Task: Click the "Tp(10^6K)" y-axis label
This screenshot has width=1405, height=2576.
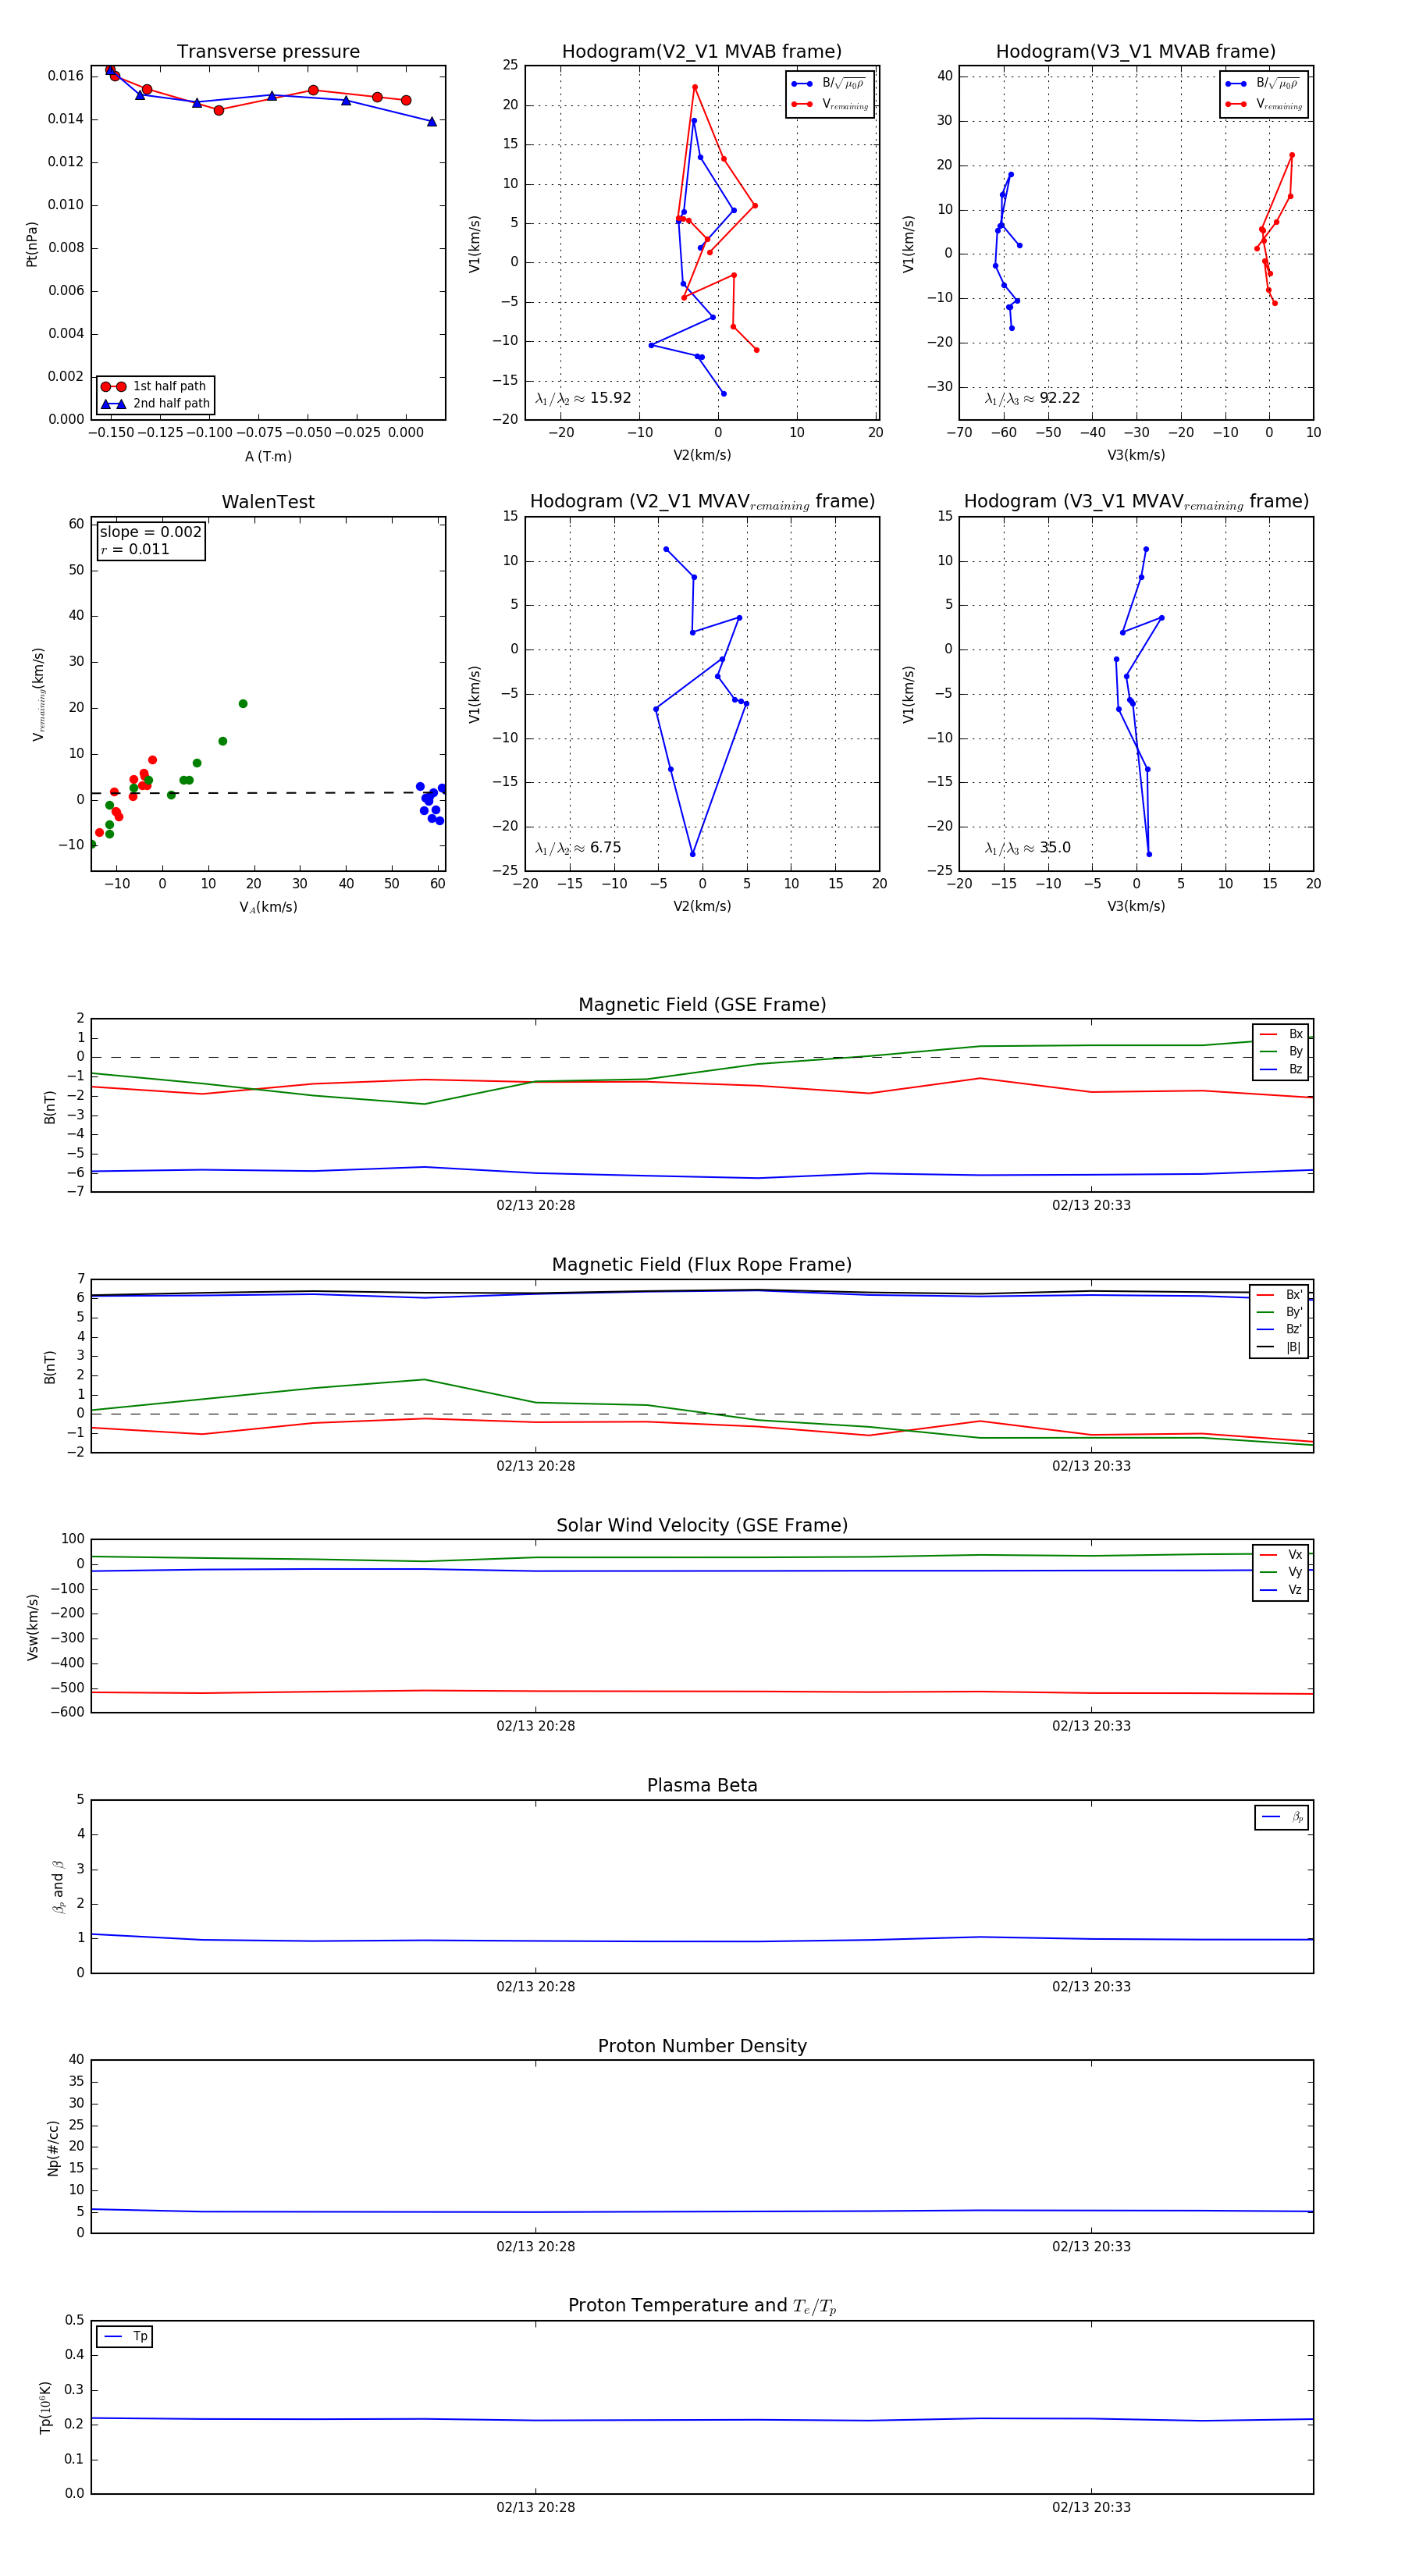Action: [45, 2408]
